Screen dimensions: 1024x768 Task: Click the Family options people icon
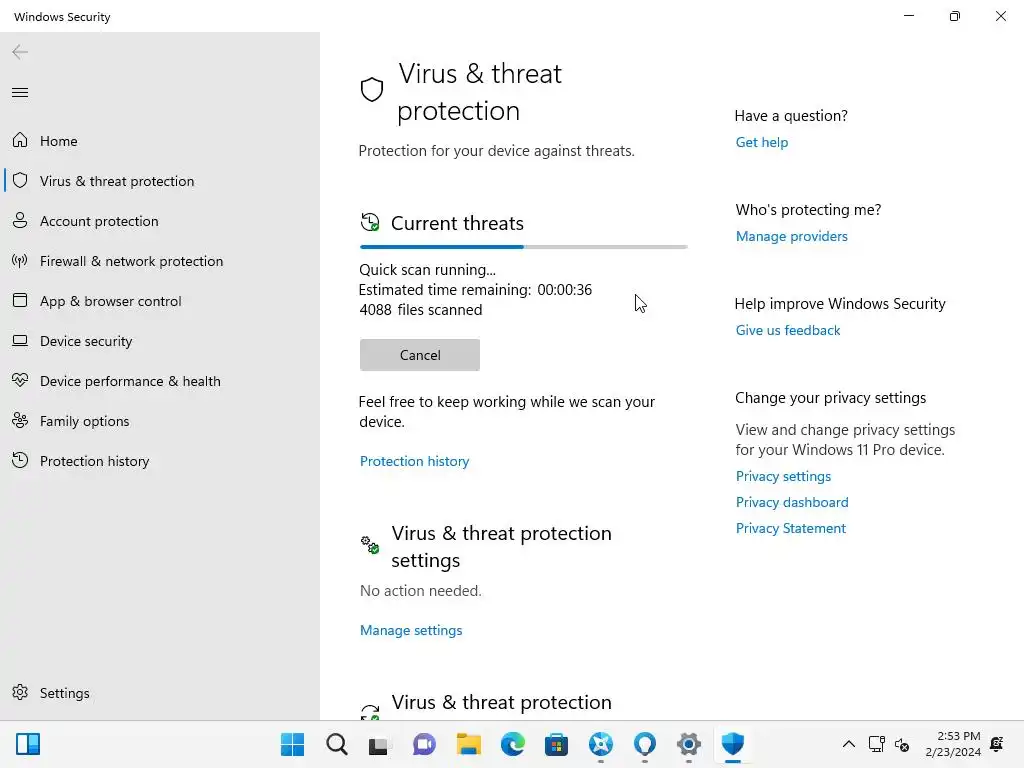20,420
